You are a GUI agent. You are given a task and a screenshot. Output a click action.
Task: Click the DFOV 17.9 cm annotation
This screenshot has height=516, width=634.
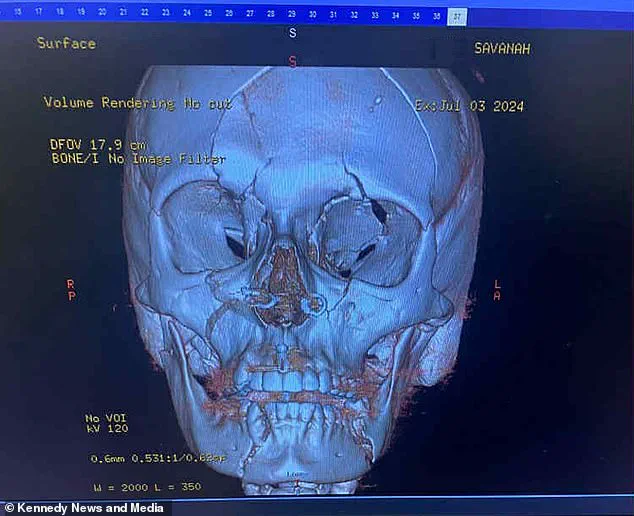click(x=92, y=144)
